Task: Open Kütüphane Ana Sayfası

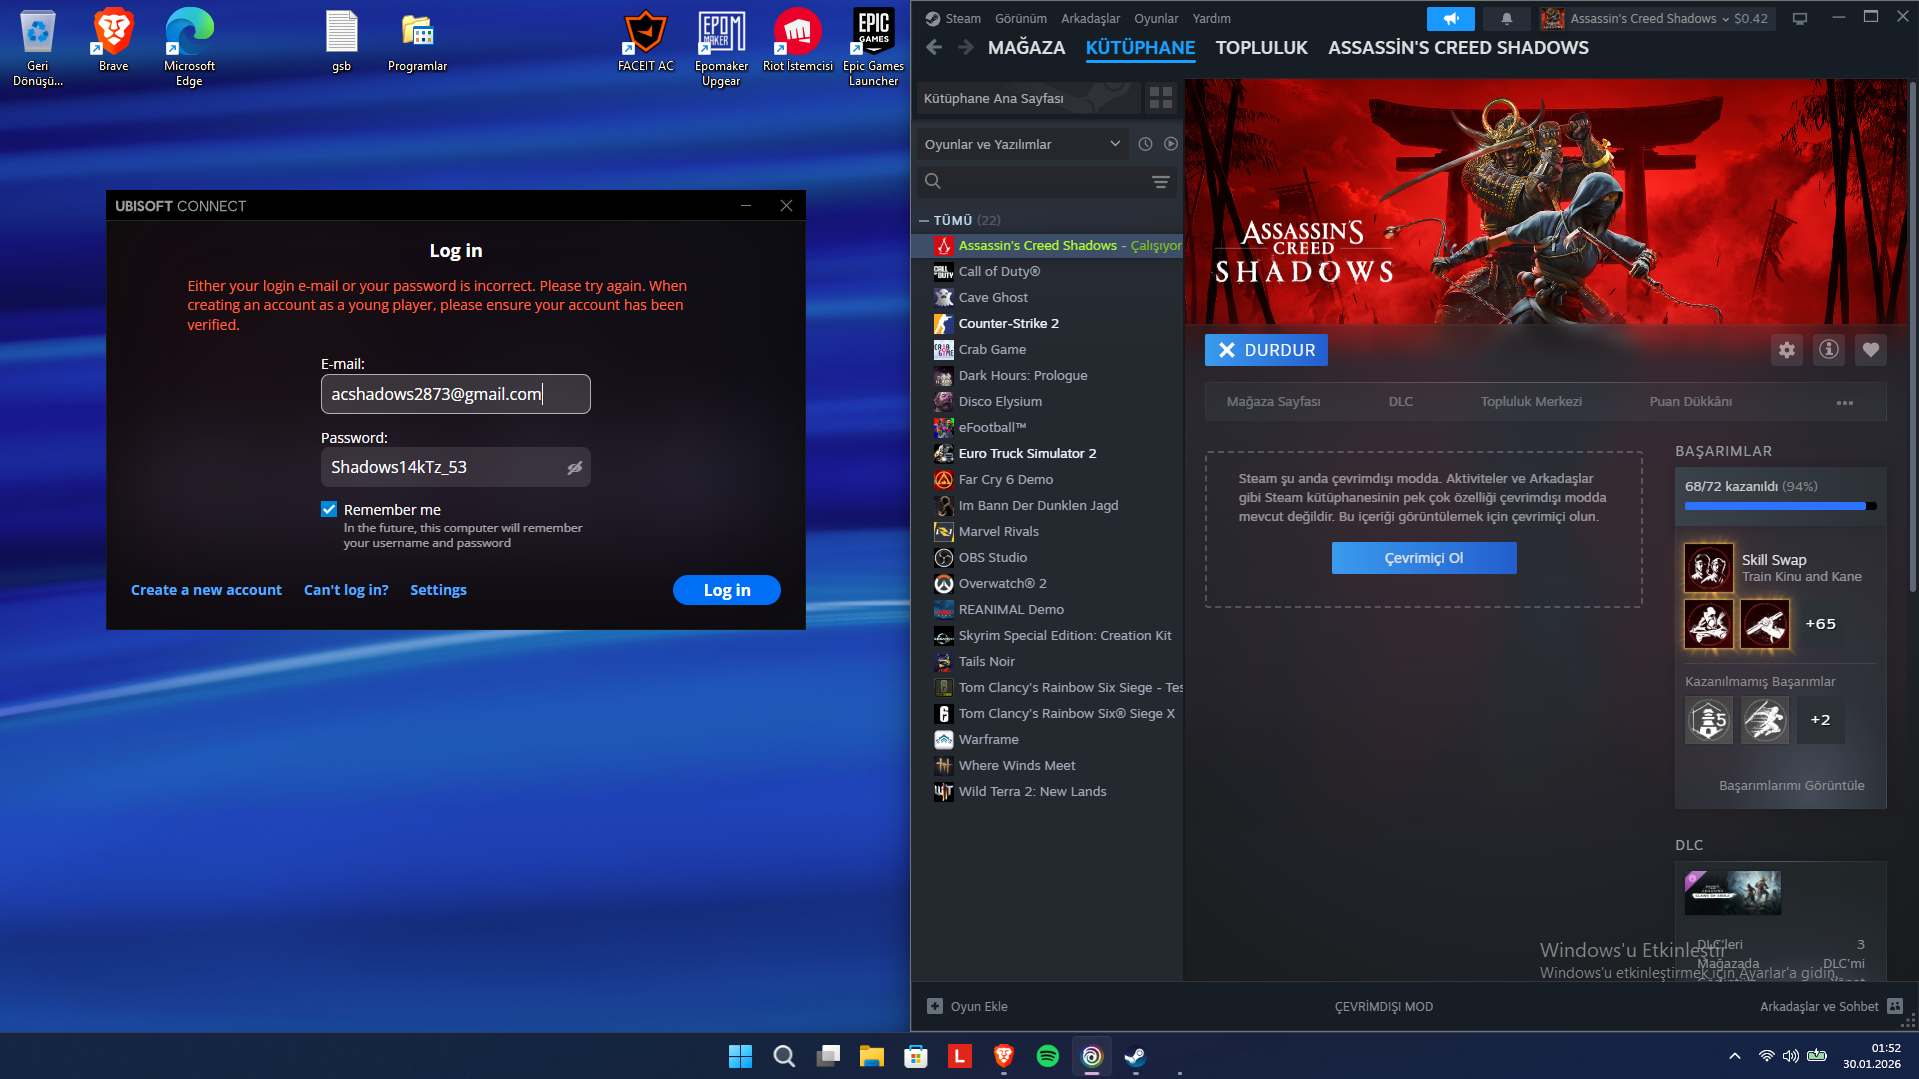Action: 1028,98
